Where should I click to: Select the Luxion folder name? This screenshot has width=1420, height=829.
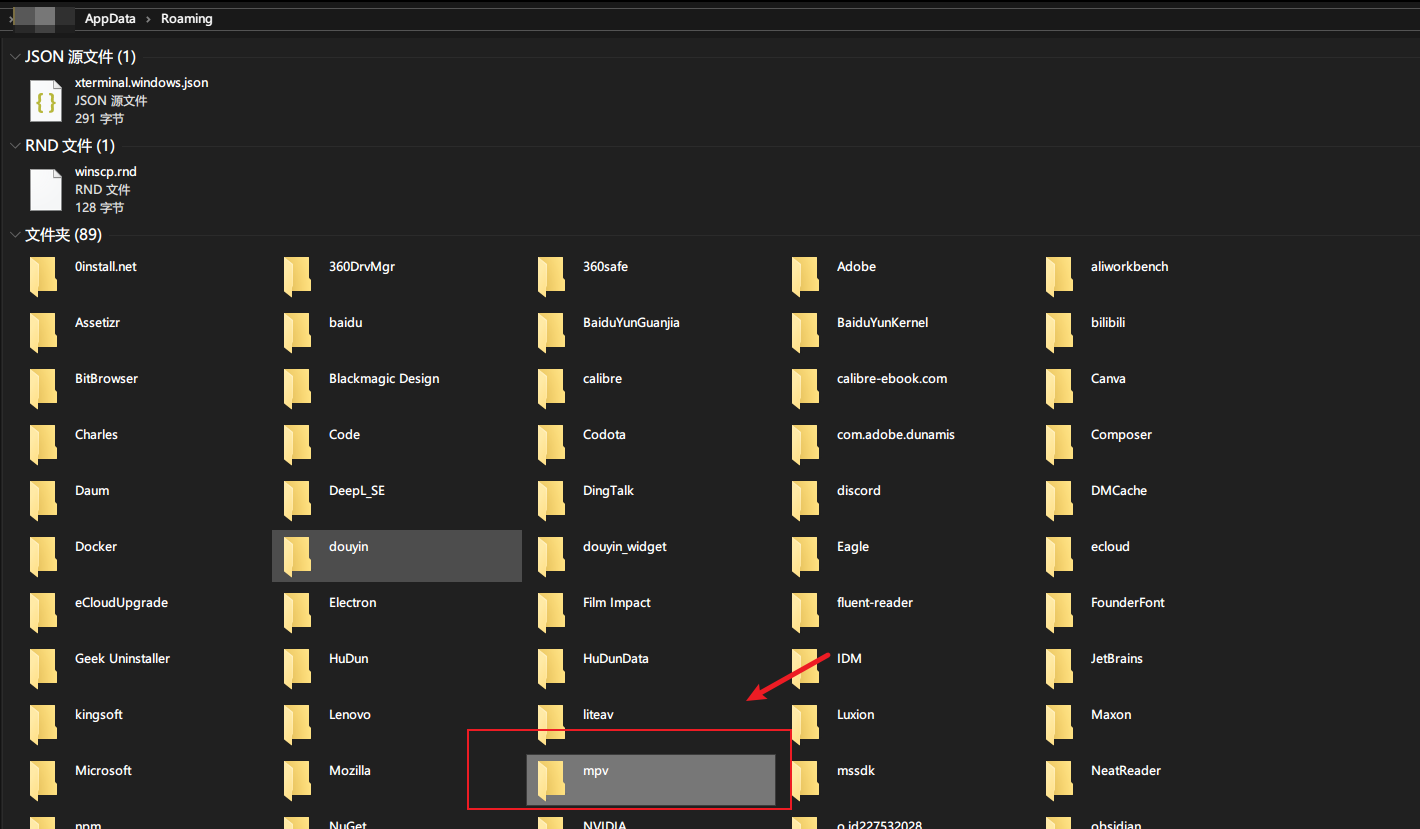pyautogui.click(x=856, y=715)
